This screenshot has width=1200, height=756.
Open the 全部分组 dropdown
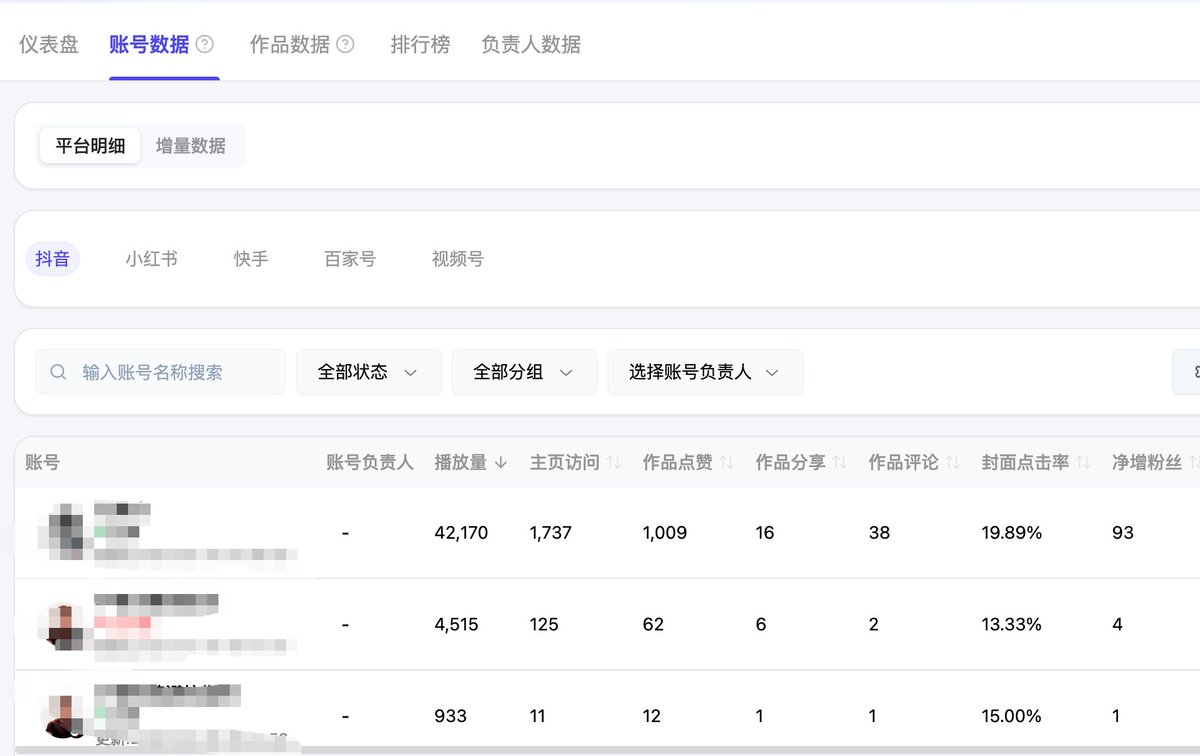tap(524, 372)
